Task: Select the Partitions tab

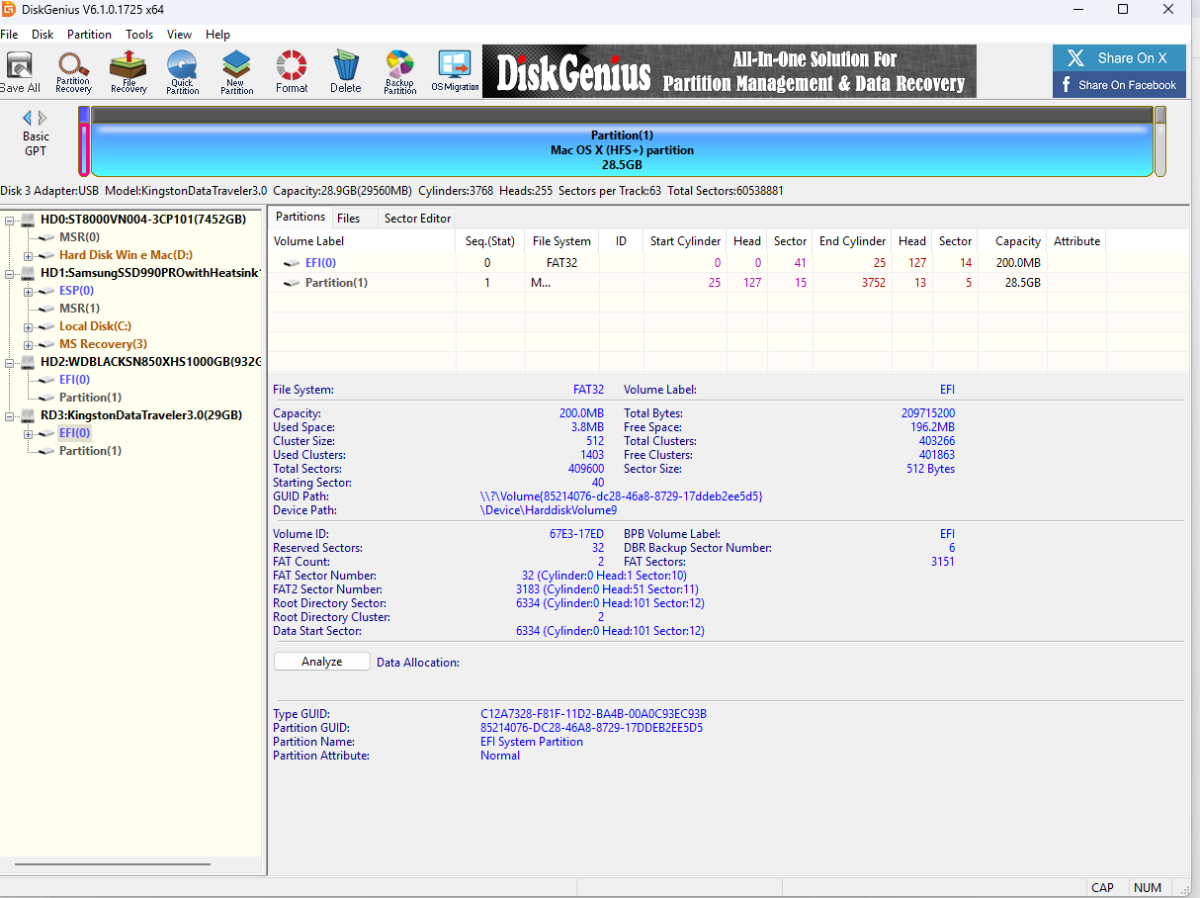Action: pos(301,217)
